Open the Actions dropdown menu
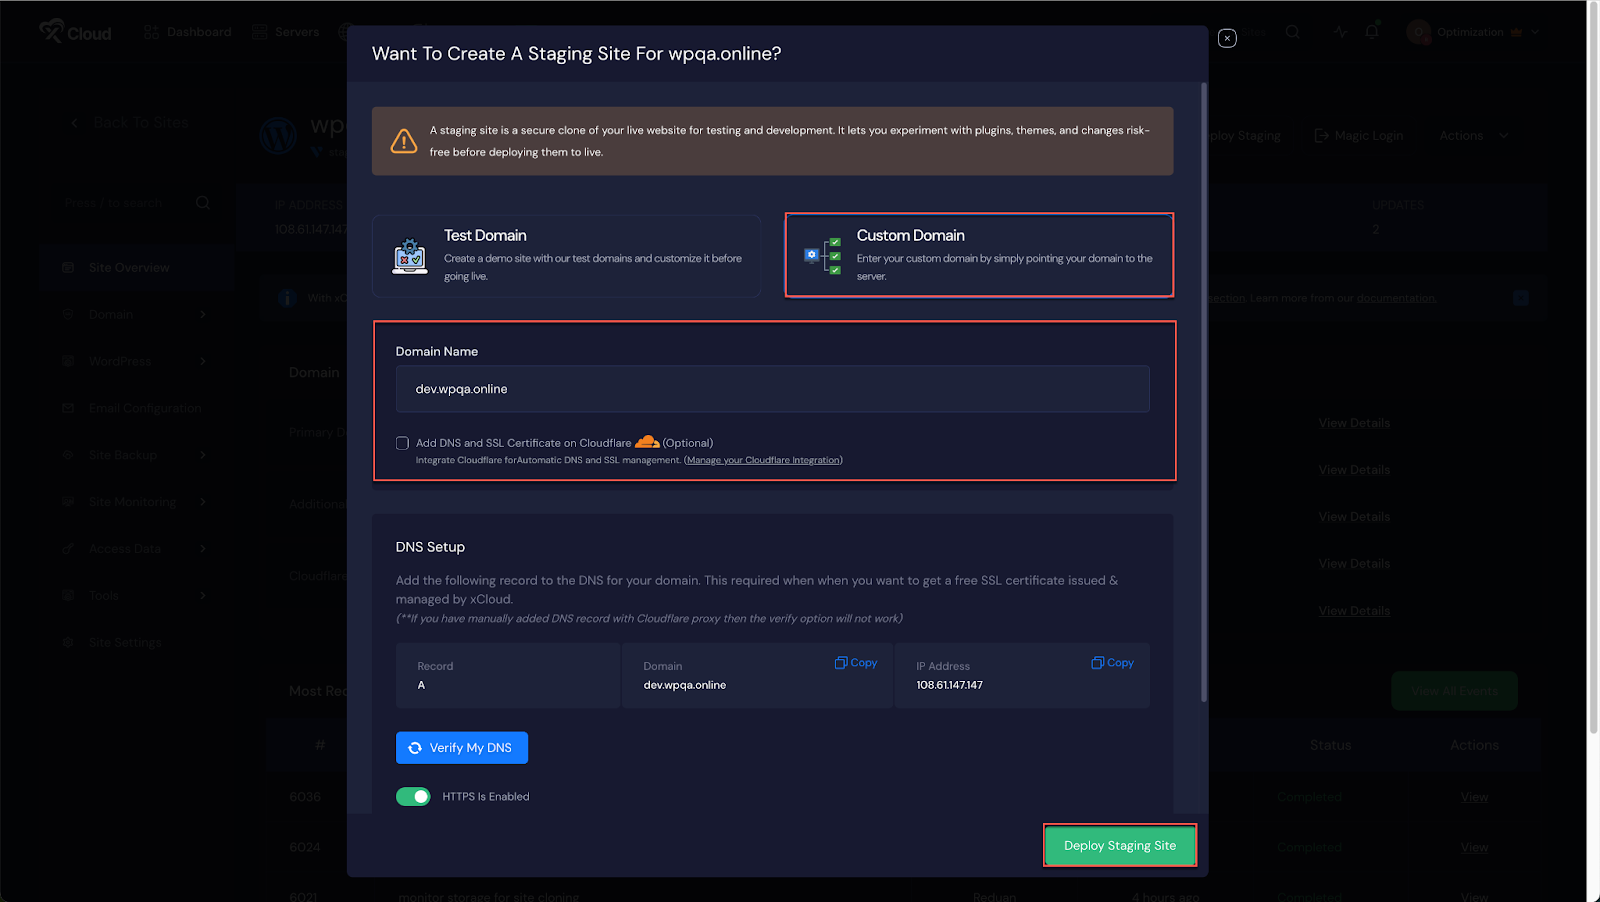The image size is (1600, 902). point(1471,135)
